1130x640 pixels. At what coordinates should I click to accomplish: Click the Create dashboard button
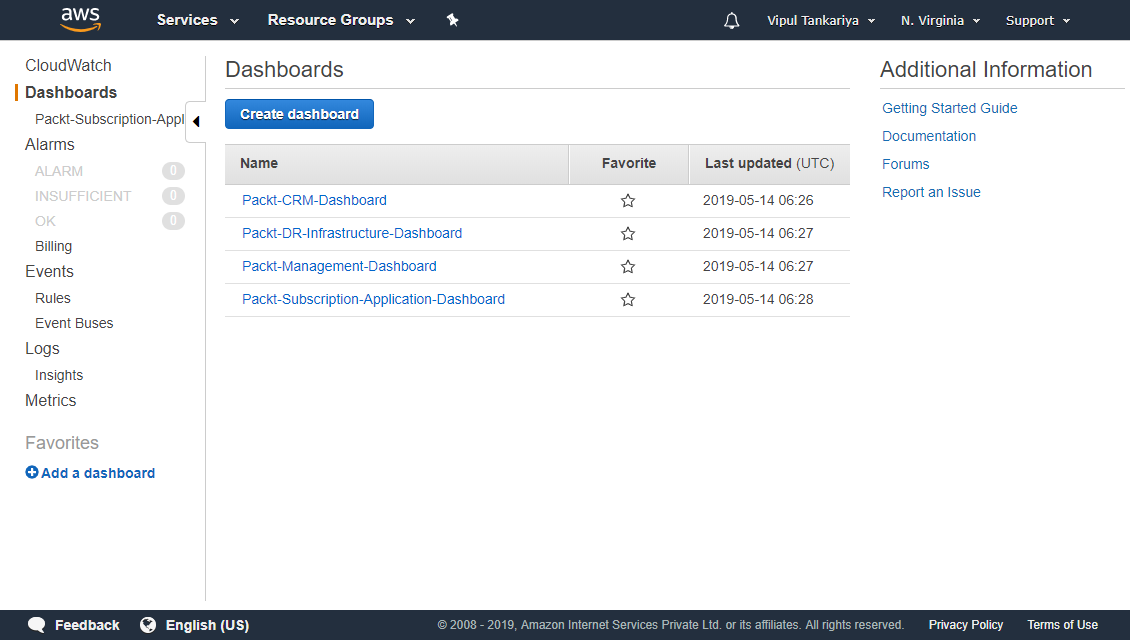pos(299,114)
